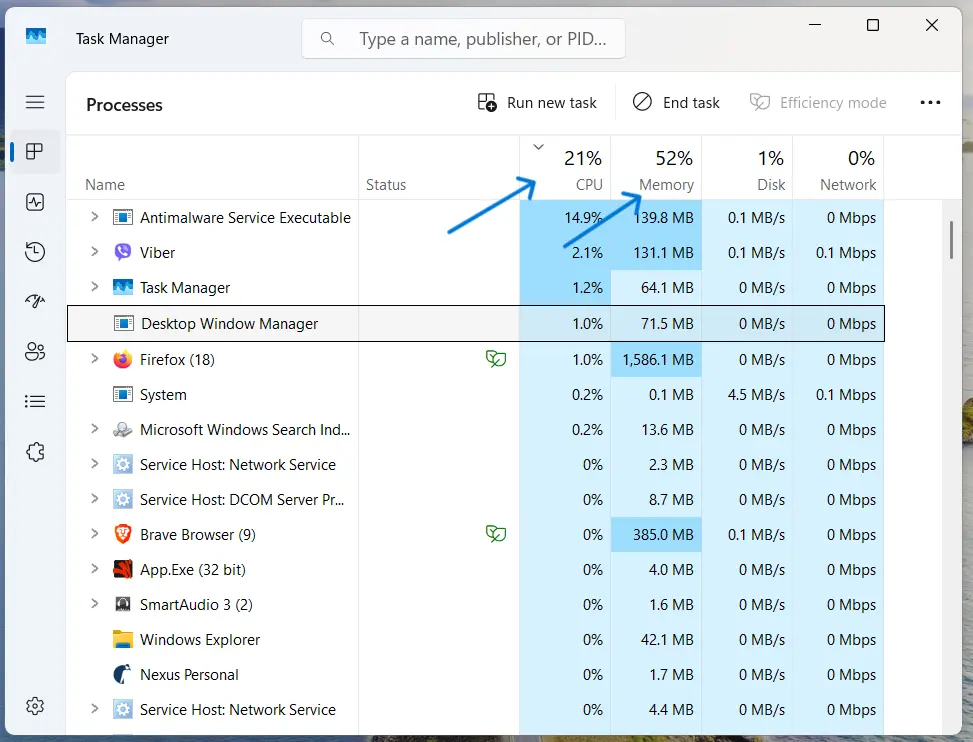Open the Performance sidebar icon
The image size is (973, 742).
pos(35,202)
